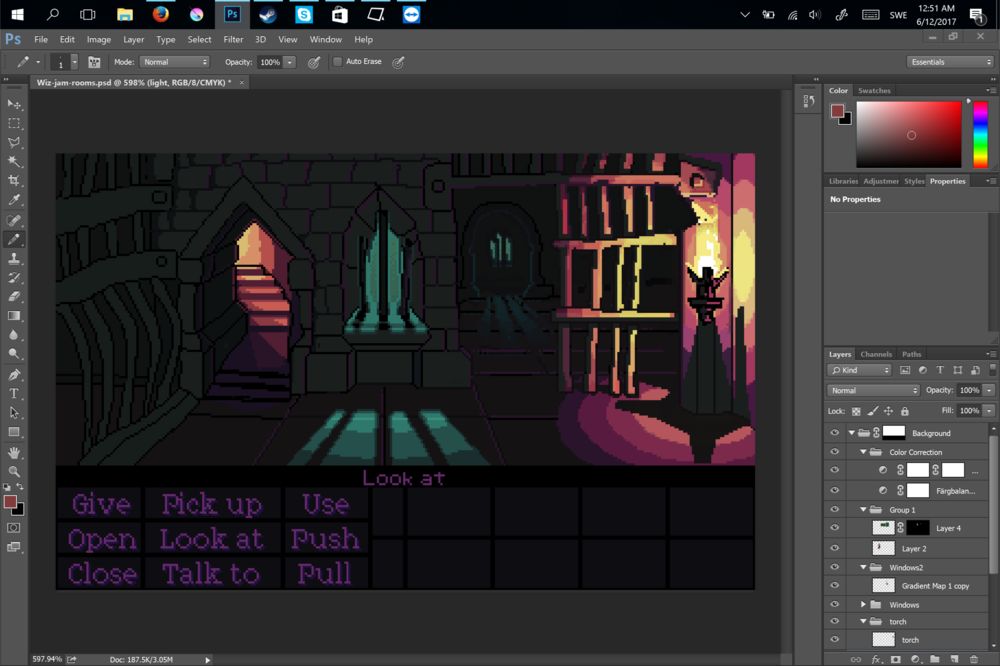The height and width of the screenshot is (666, 1000).
Task: Select the Magic Wand tool
Action: pos(14,162)
